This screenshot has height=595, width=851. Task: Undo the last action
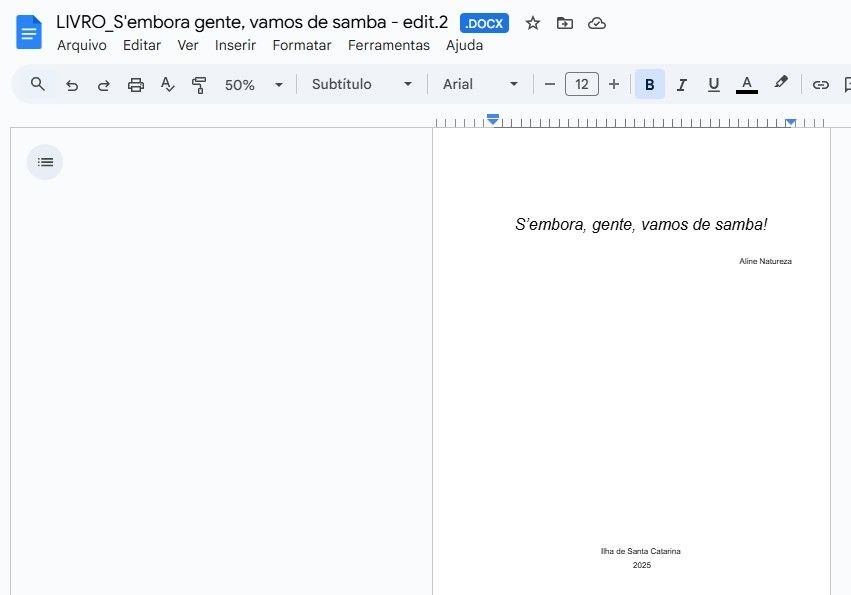point(72,85)
